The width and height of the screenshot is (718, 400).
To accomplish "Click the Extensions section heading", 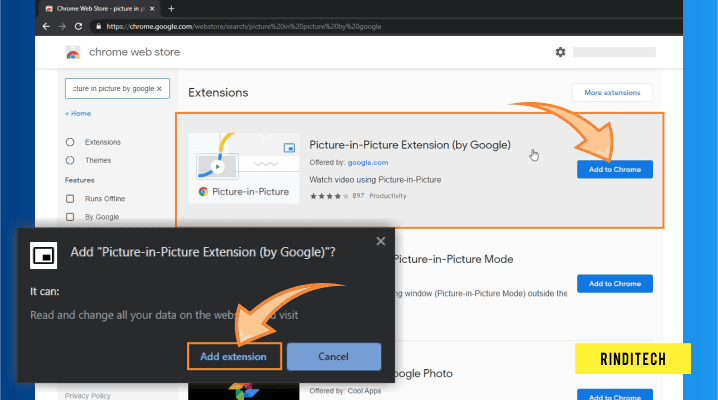I will 218,92.
